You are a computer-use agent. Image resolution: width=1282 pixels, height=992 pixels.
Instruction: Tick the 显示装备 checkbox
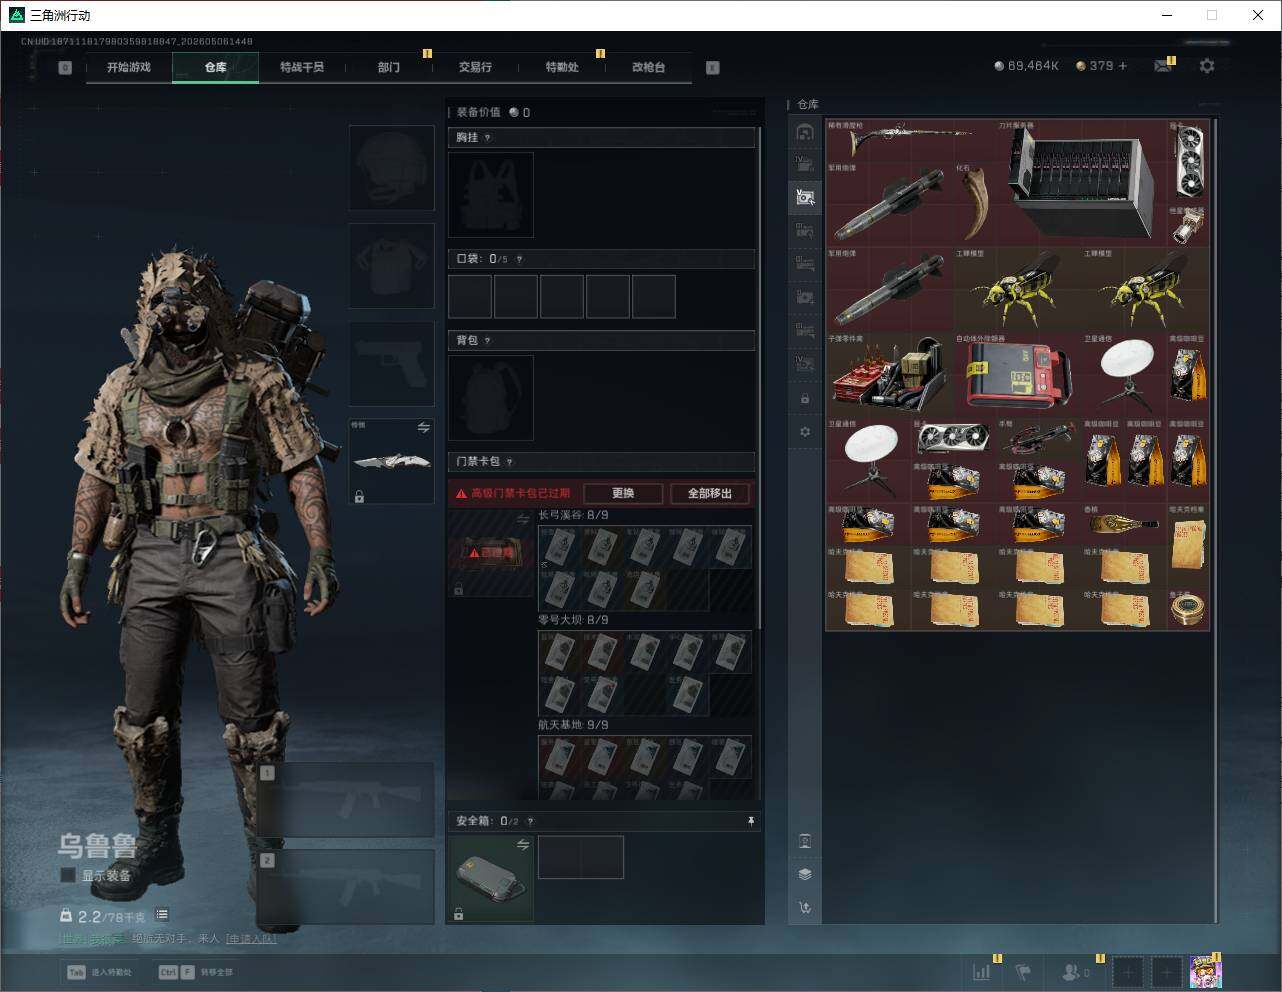click(68, 875)
